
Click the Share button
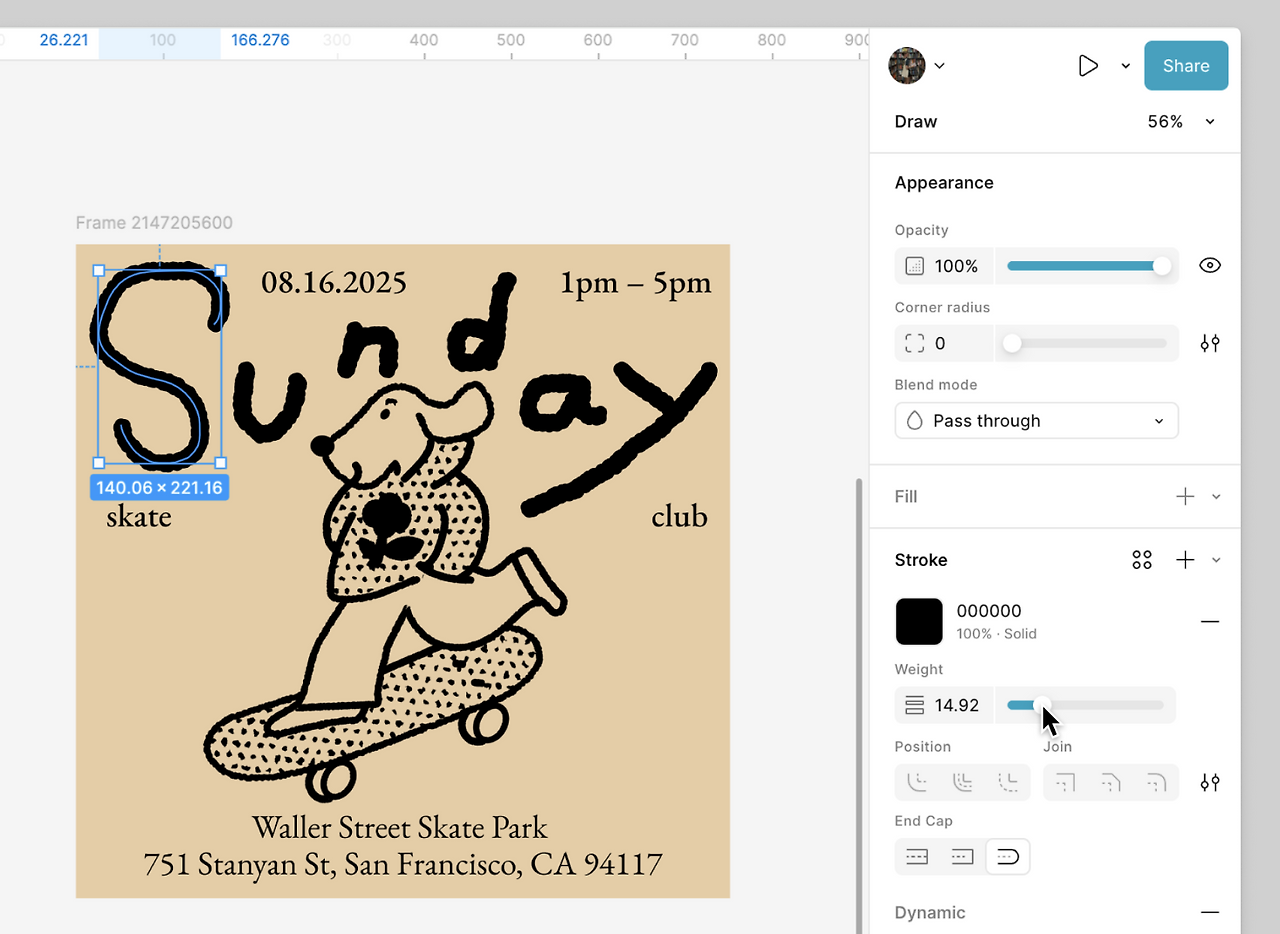pos(1186,66)
